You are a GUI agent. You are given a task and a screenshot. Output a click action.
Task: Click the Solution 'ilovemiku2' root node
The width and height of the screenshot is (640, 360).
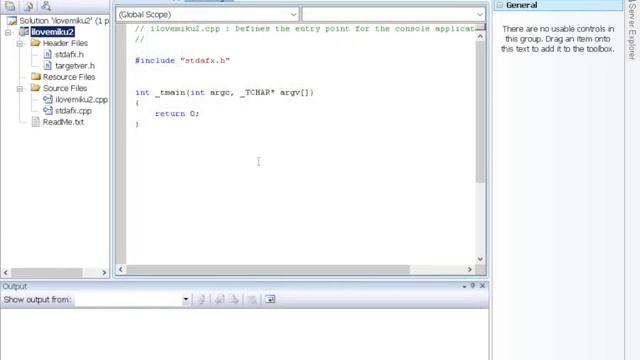64,21
